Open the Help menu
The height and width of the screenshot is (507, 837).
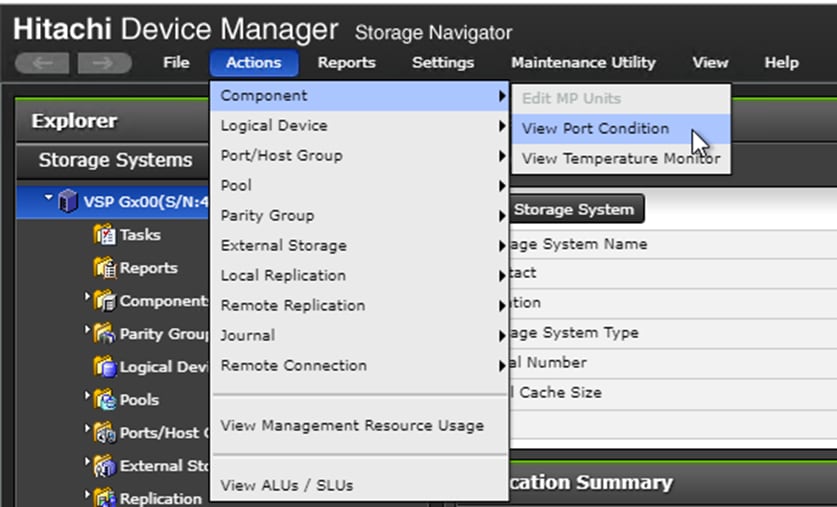(781, 63)
